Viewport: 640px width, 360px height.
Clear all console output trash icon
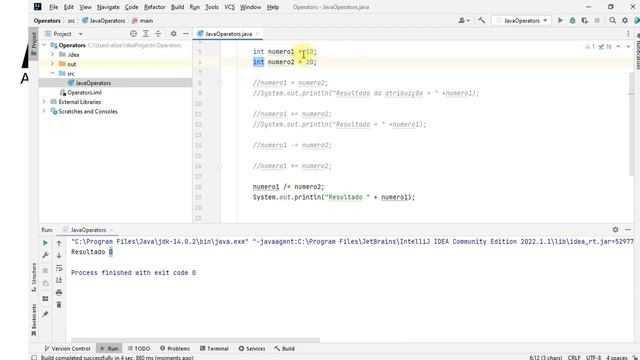coord(59,305)
